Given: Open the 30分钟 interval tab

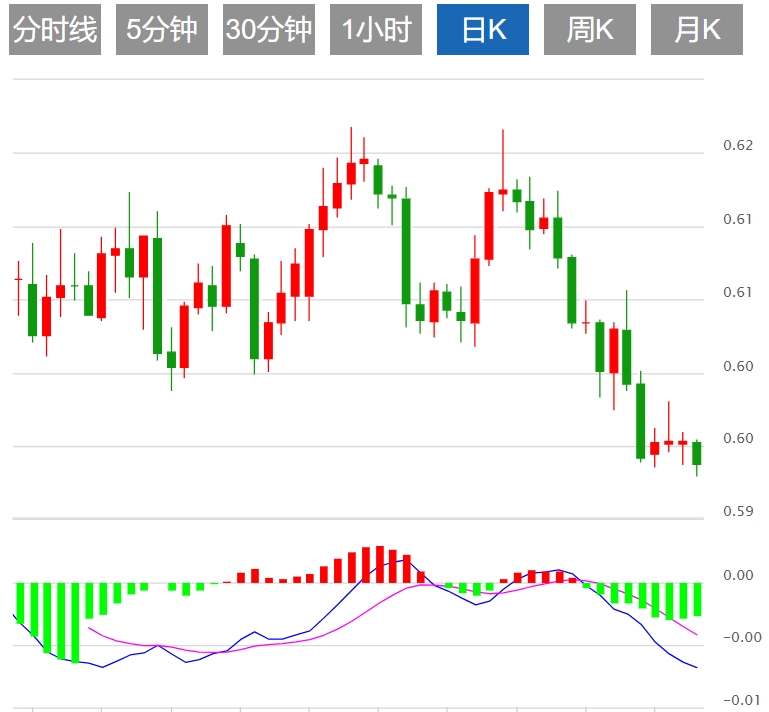Looking at the screenshot, I should pos(269,30).
